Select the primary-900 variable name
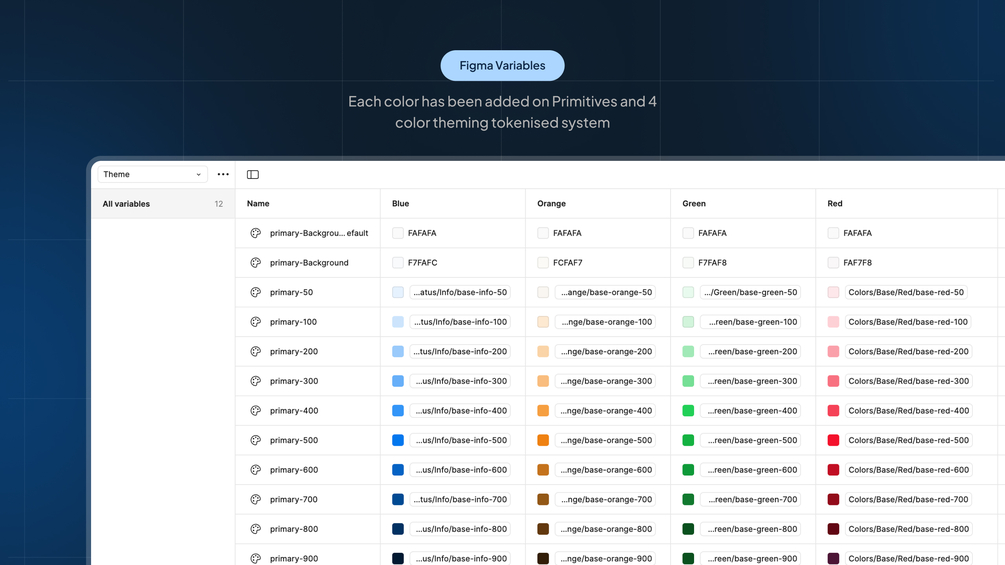 [294, 559]
